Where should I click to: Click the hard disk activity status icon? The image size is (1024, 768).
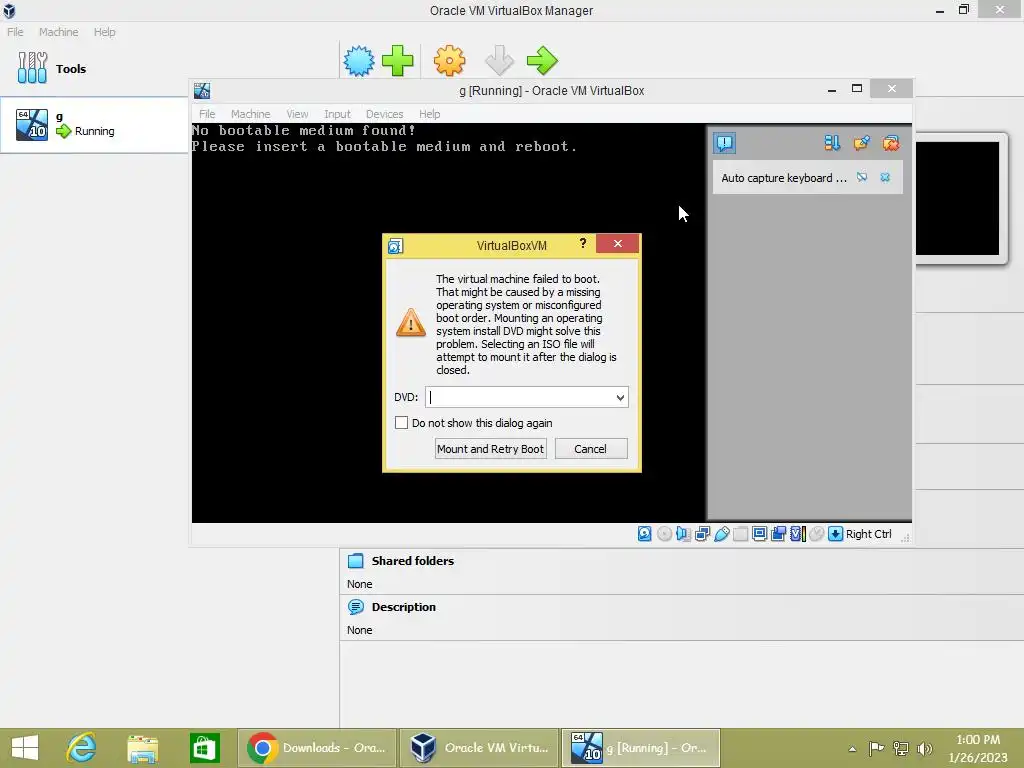645,534
